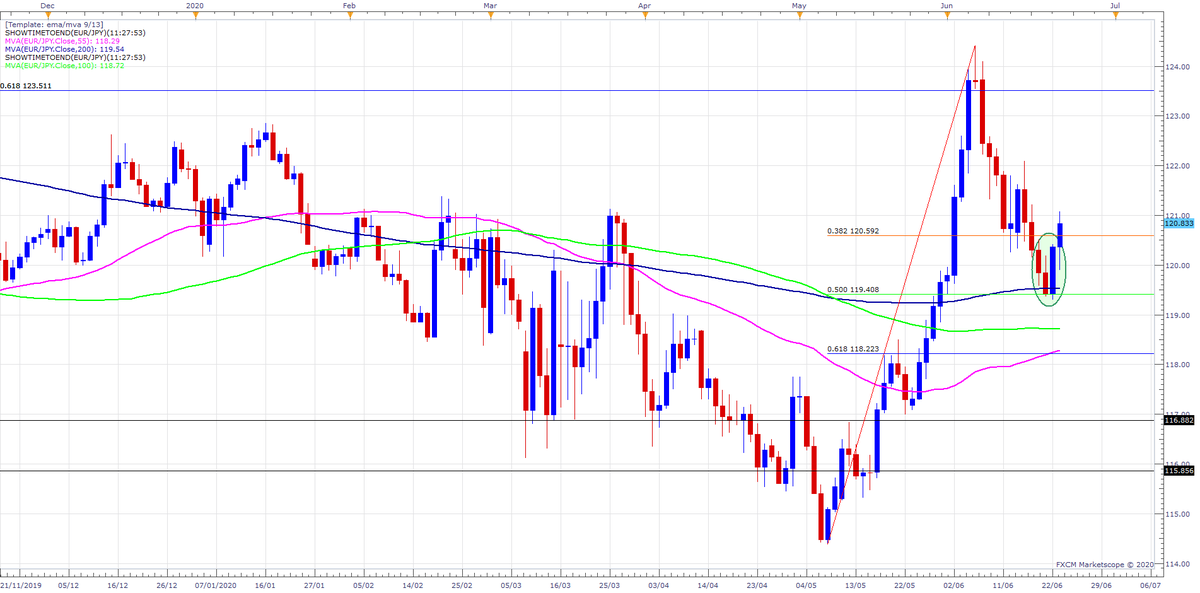Image resolution: width=1200 pixels, height=593 pixels.
Task: Select the orange Dec month marker arrow
Action: pos(48,15)
